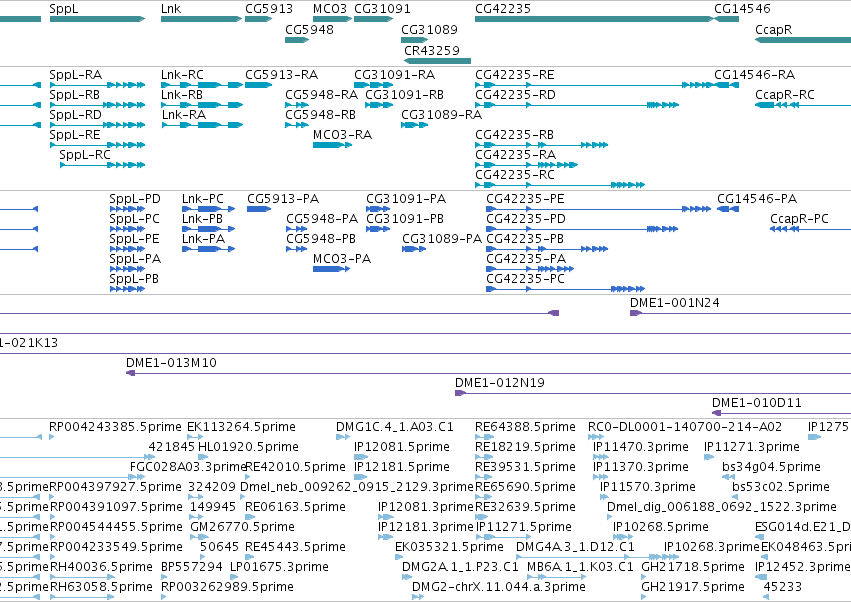The width and height of the screenshot is (851, 602).
Task: Click EST GM26770.5prime
Action: (243, 528)
